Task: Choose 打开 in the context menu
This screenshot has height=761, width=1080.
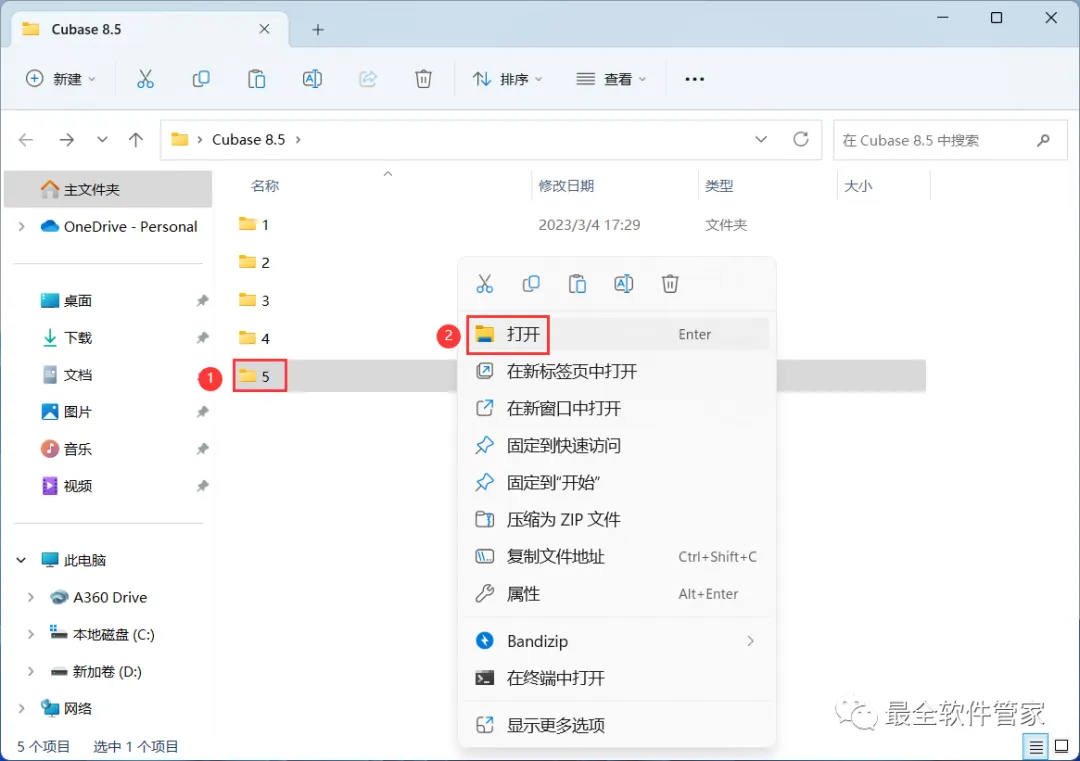Action: (617, 335)
